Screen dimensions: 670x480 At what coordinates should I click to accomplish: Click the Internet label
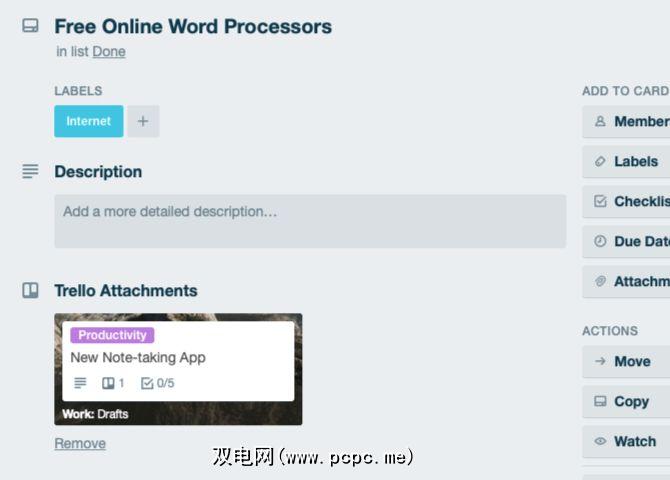[89, 121]
